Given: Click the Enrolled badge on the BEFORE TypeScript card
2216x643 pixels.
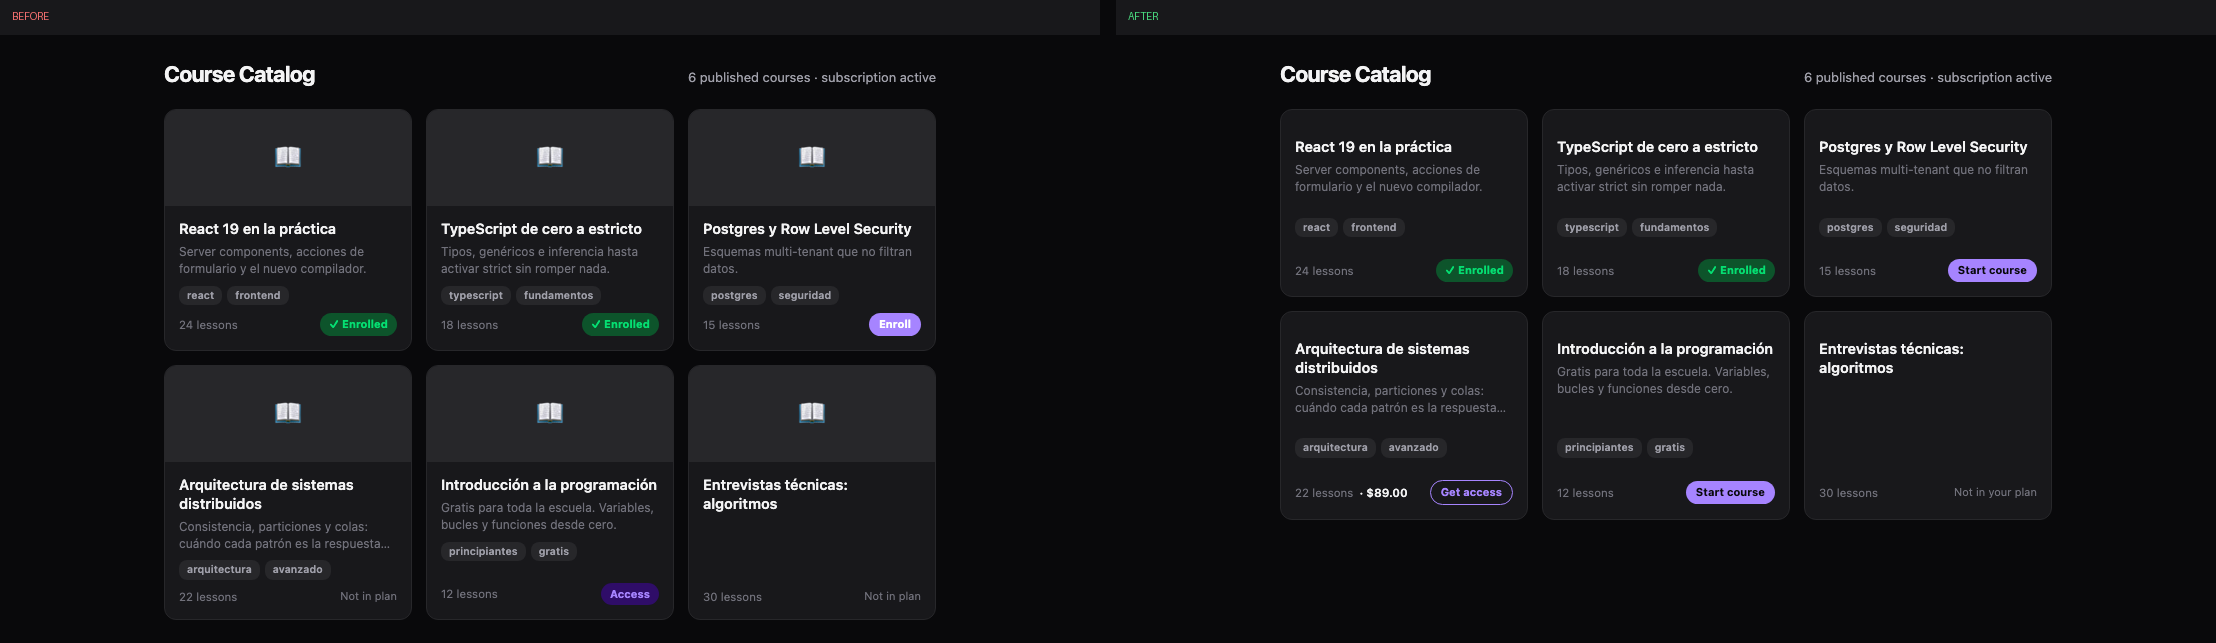Looking at the screenshot, I should coord(620,324).
